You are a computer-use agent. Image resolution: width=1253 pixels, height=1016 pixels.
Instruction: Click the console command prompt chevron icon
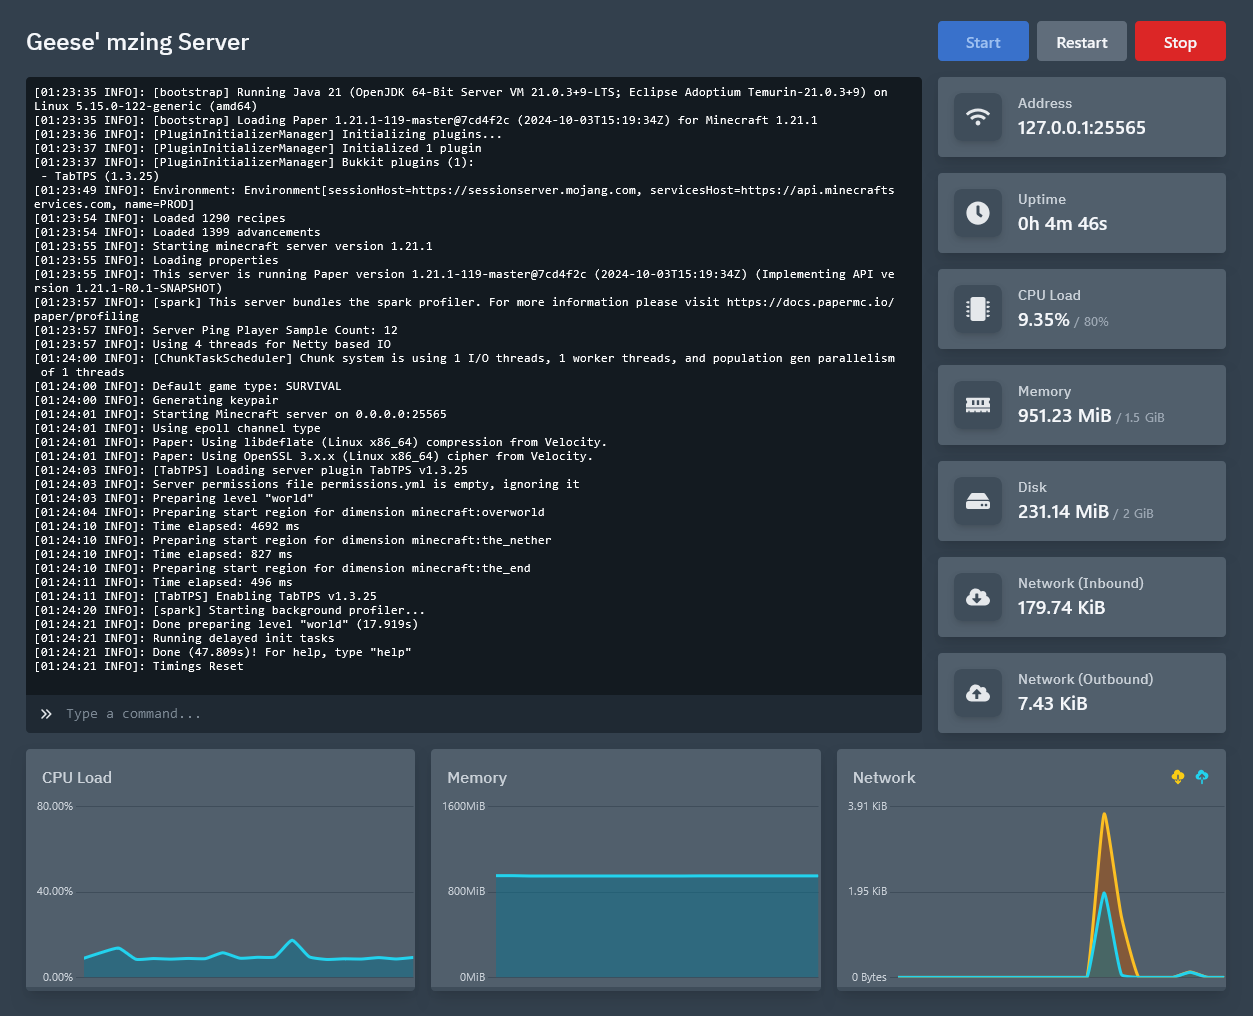[x=46, y=714]
